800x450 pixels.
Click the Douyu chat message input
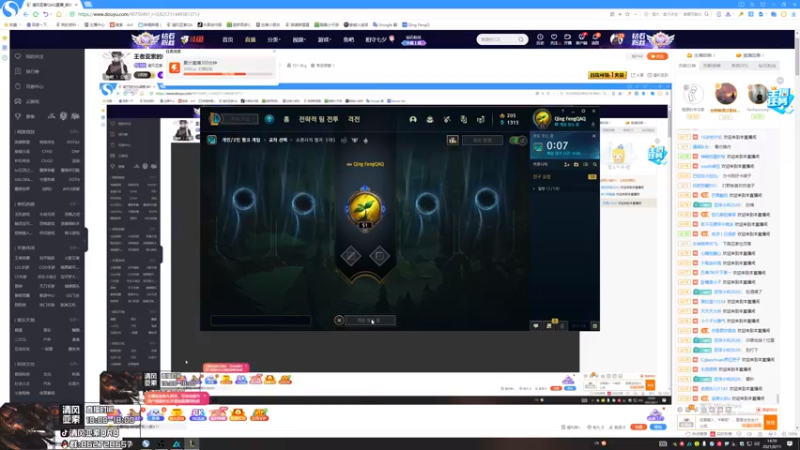(x=730, y=422)
